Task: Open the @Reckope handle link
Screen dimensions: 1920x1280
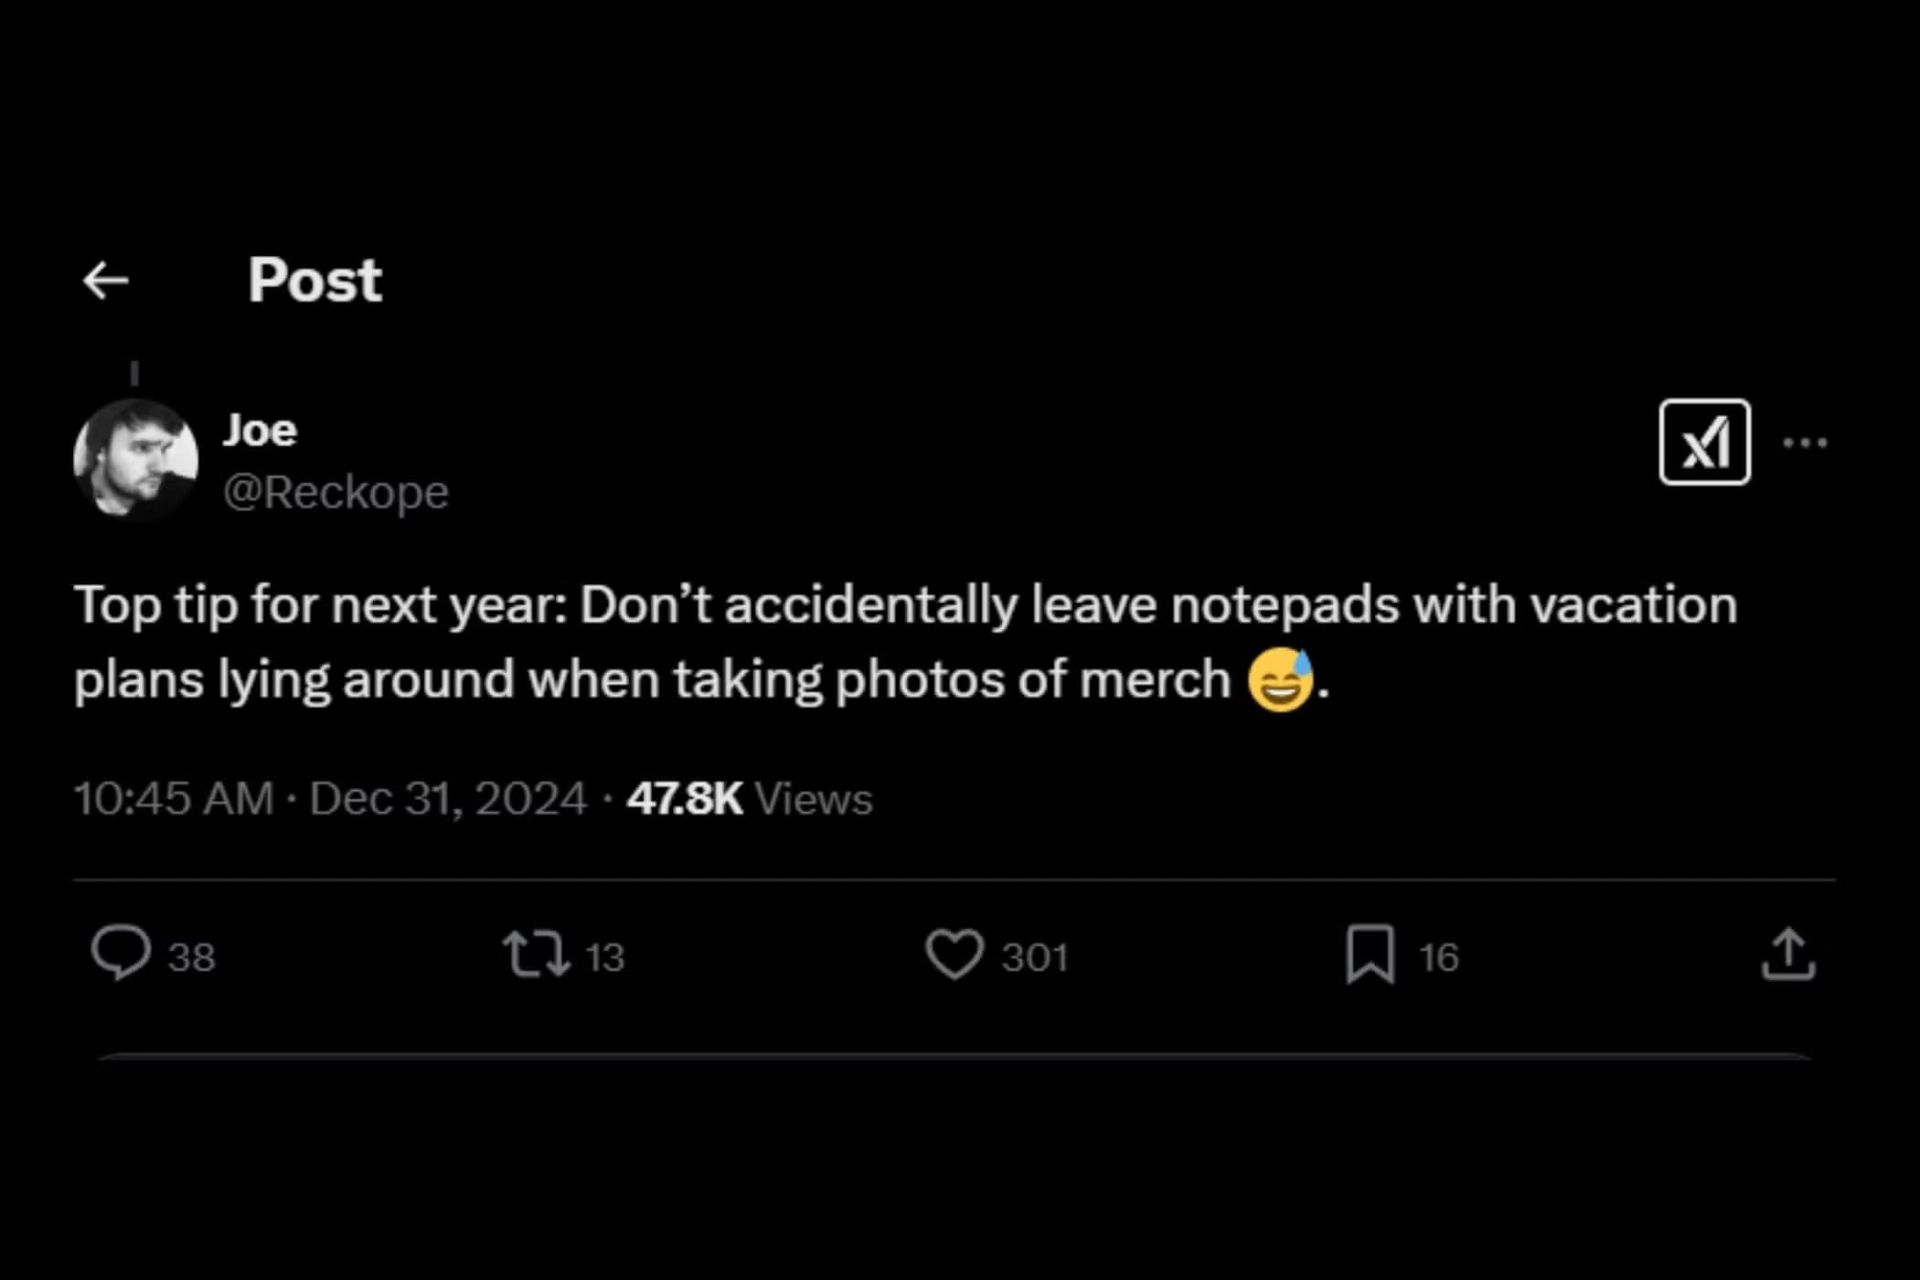Action: pos(336,492)
